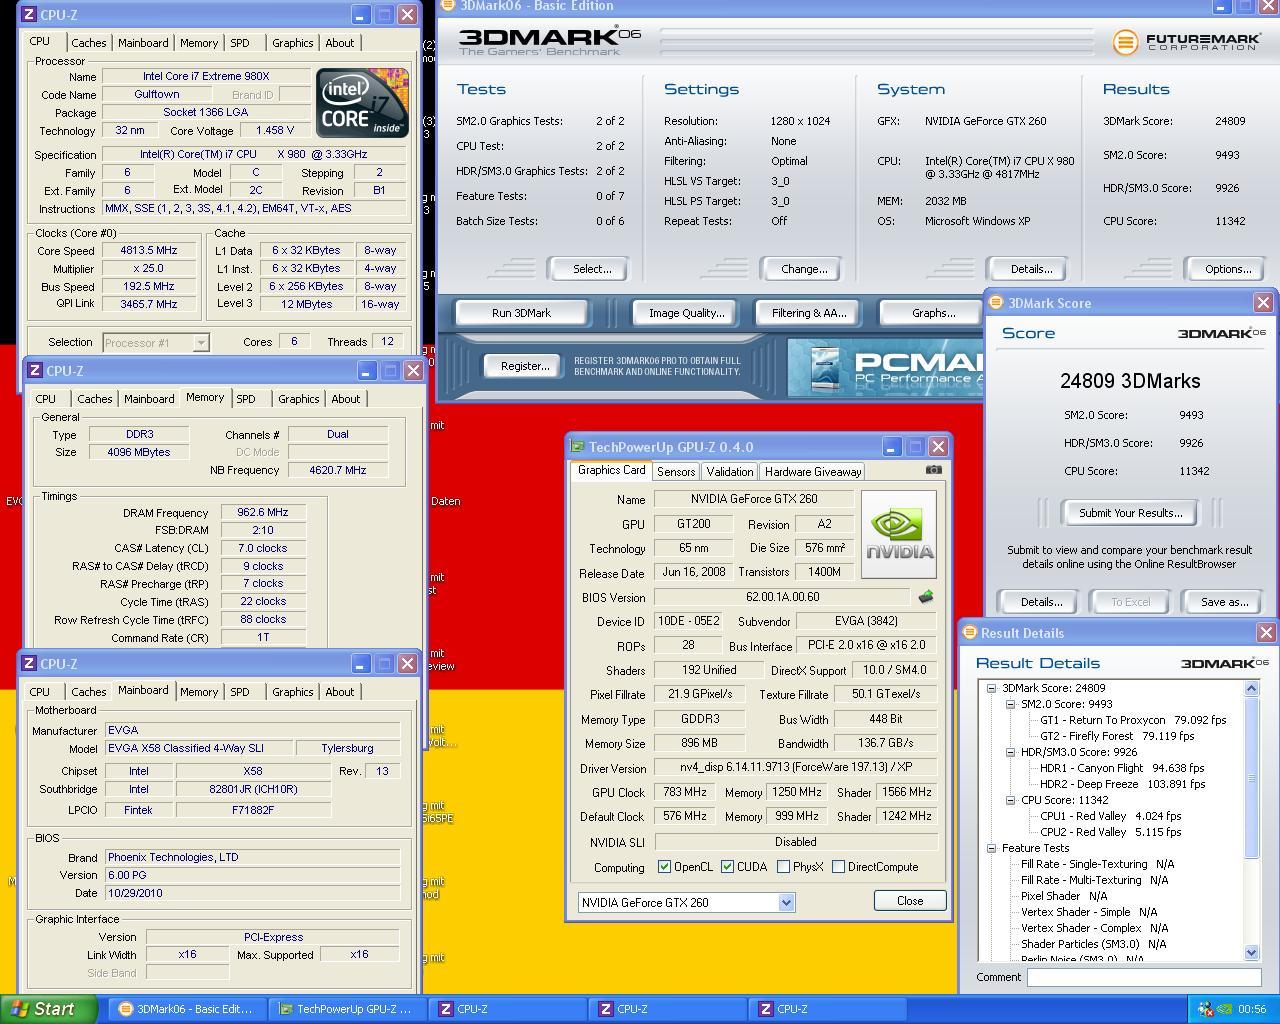1280x1024 pixels.
Task: Open the Processor #1 selection dropdown
Action: (x=156, y=342)
